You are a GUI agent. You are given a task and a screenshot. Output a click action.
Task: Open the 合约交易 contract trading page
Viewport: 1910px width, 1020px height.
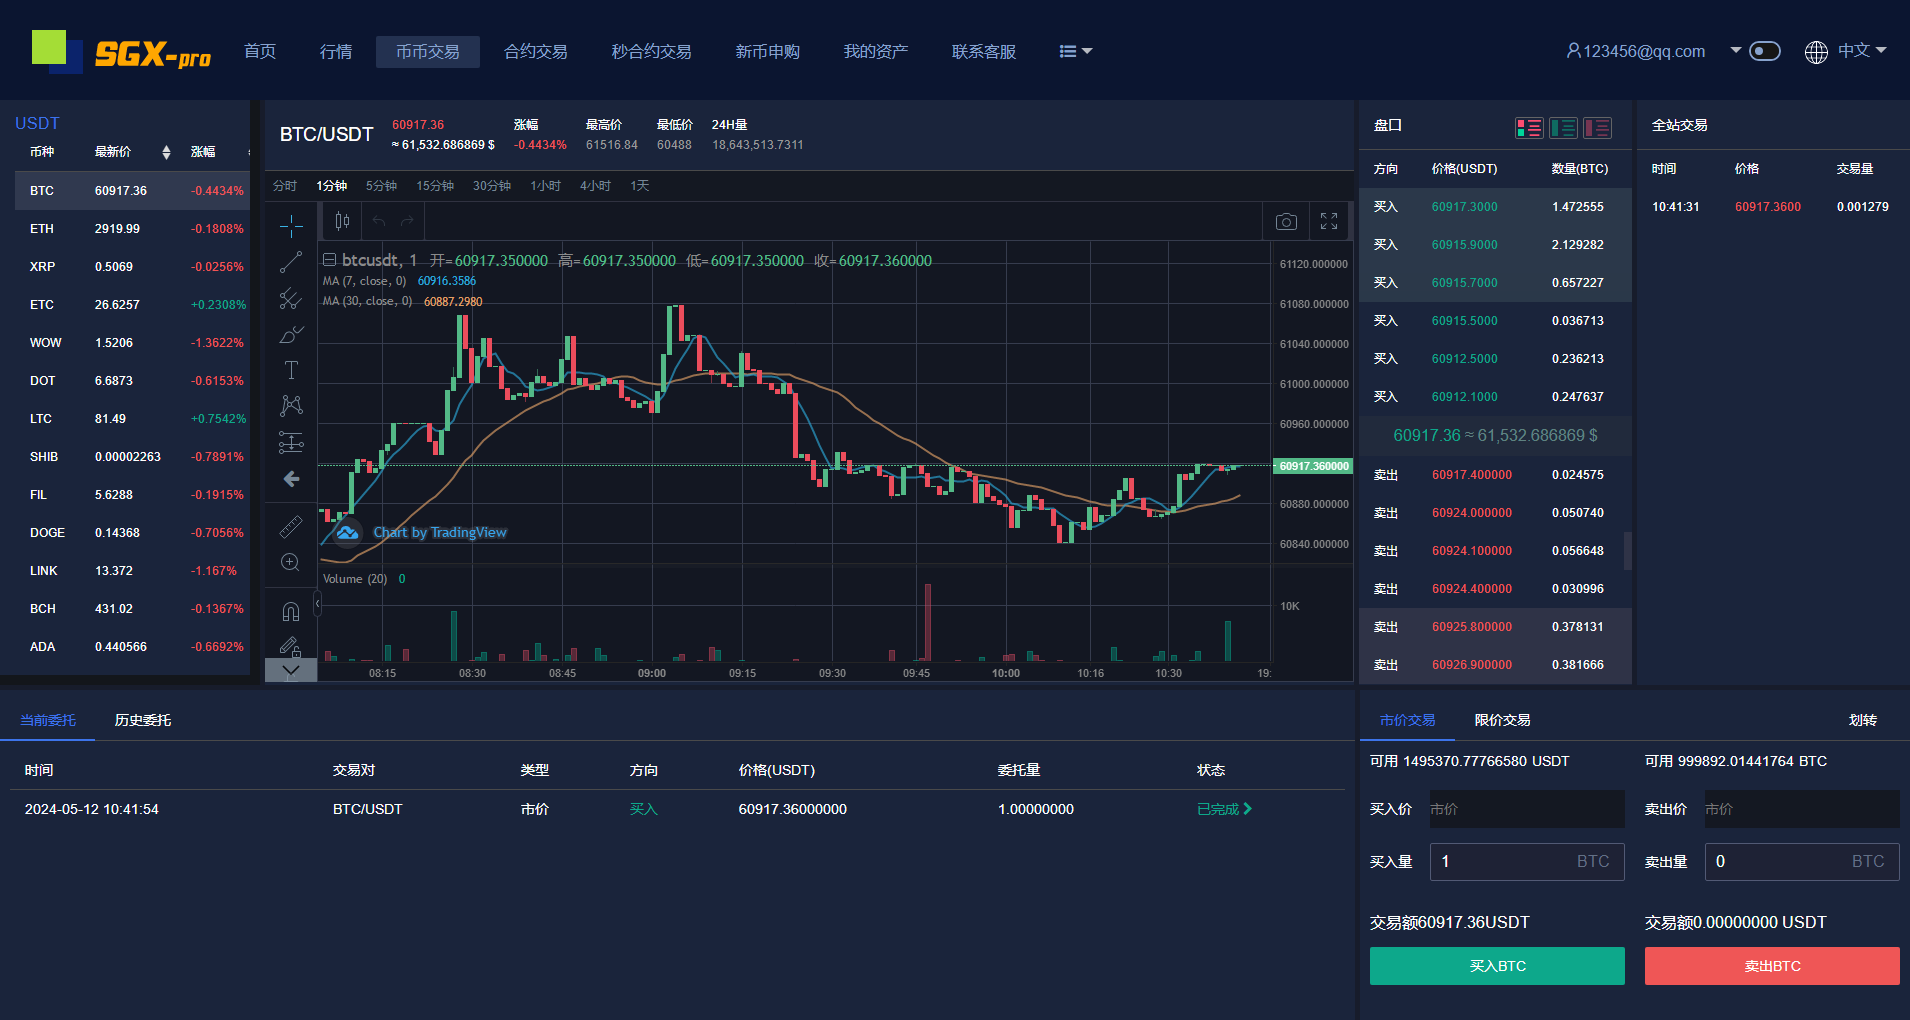point(536,51)
